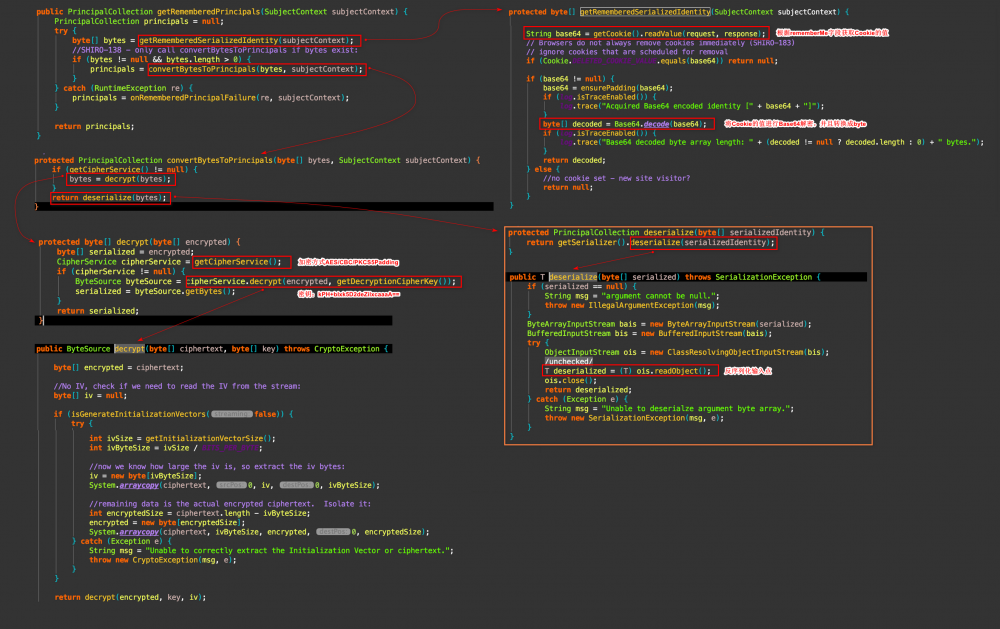Click the 'Base64 decoded byte array length' trace line
The width and height of the screenshot is (1000, 629).
tap(772, 142)
